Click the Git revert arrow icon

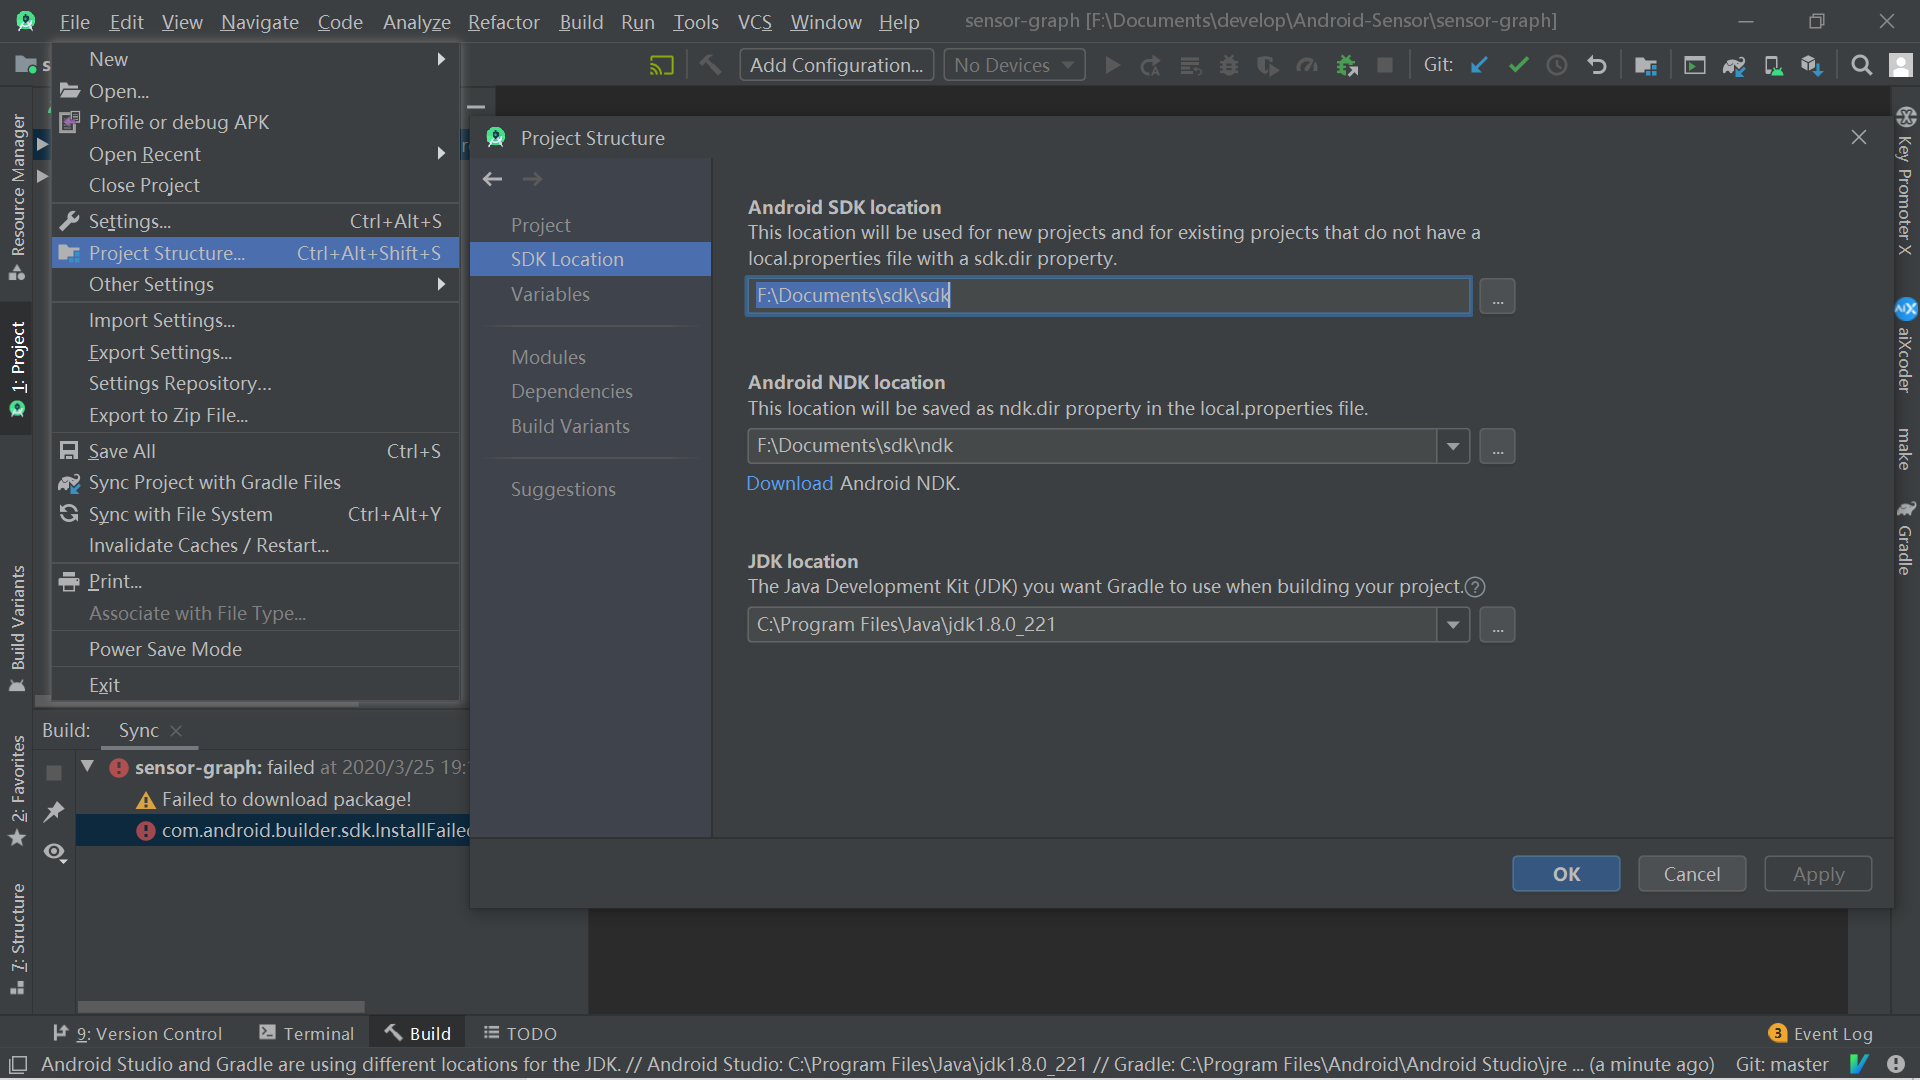coord(1597,65)
